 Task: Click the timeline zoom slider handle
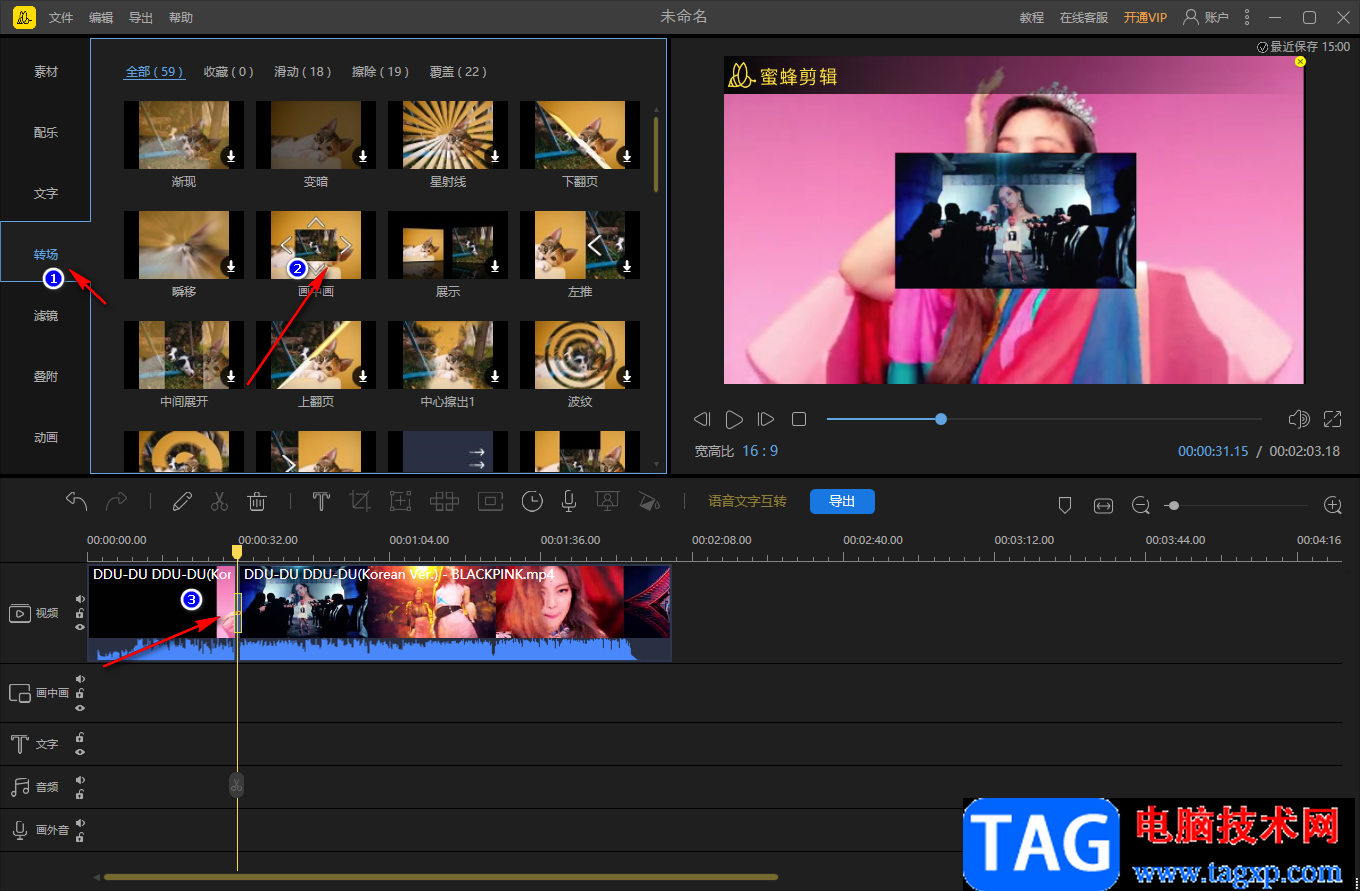click(x=1174, y=506)
